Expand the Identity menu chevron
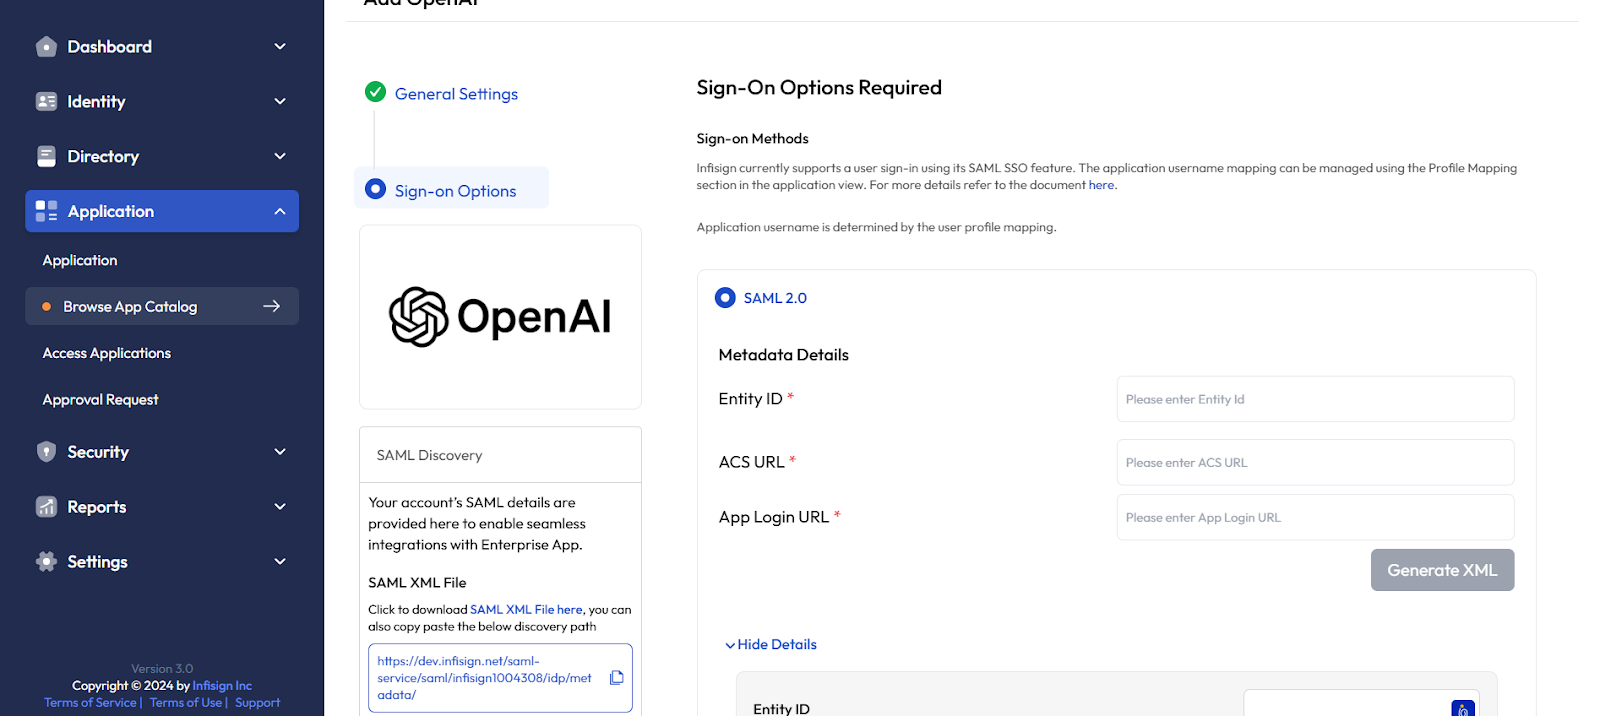1600x716 pixels. click(x=280, y=101)
